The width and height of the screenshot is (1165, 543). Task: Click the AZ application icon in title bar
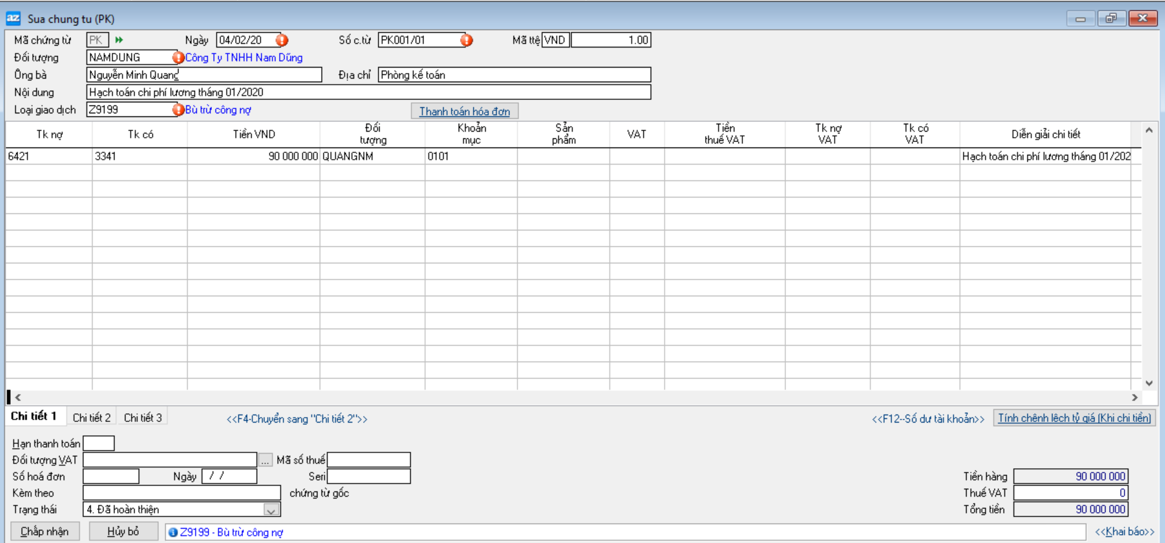point(13,18)
